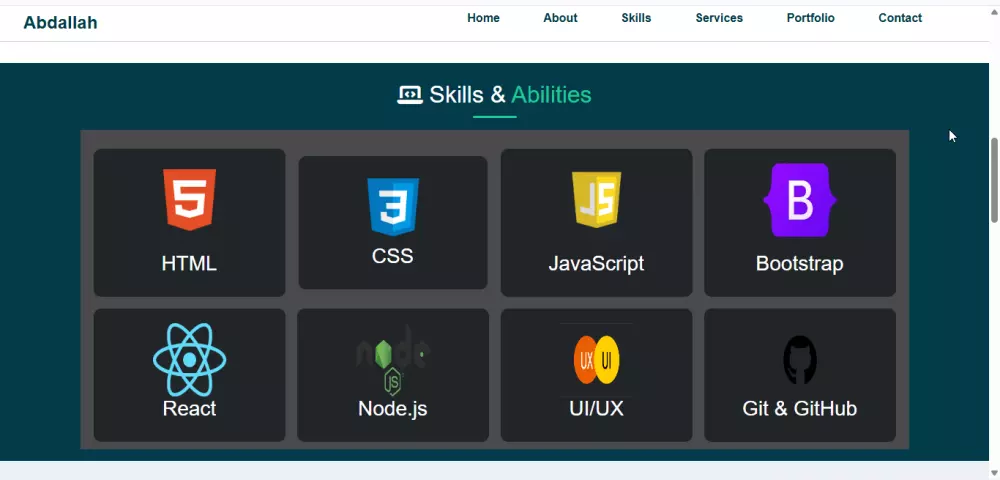Open the Contact nav link
The height and width of the screenshot is (480, 1000).
coord(900,18)
